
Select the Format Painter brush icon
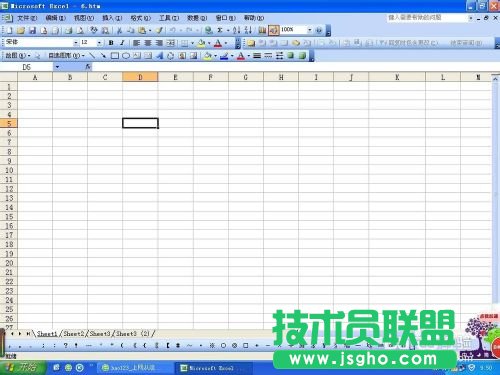click(159, 30)
